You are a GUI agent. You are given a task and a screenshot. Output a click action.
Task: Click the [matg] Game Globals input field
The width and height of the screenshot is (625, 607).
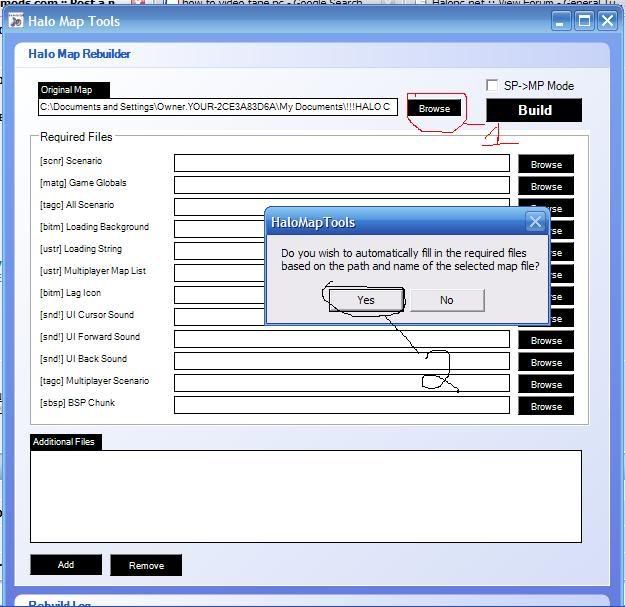tap(342, 185)
